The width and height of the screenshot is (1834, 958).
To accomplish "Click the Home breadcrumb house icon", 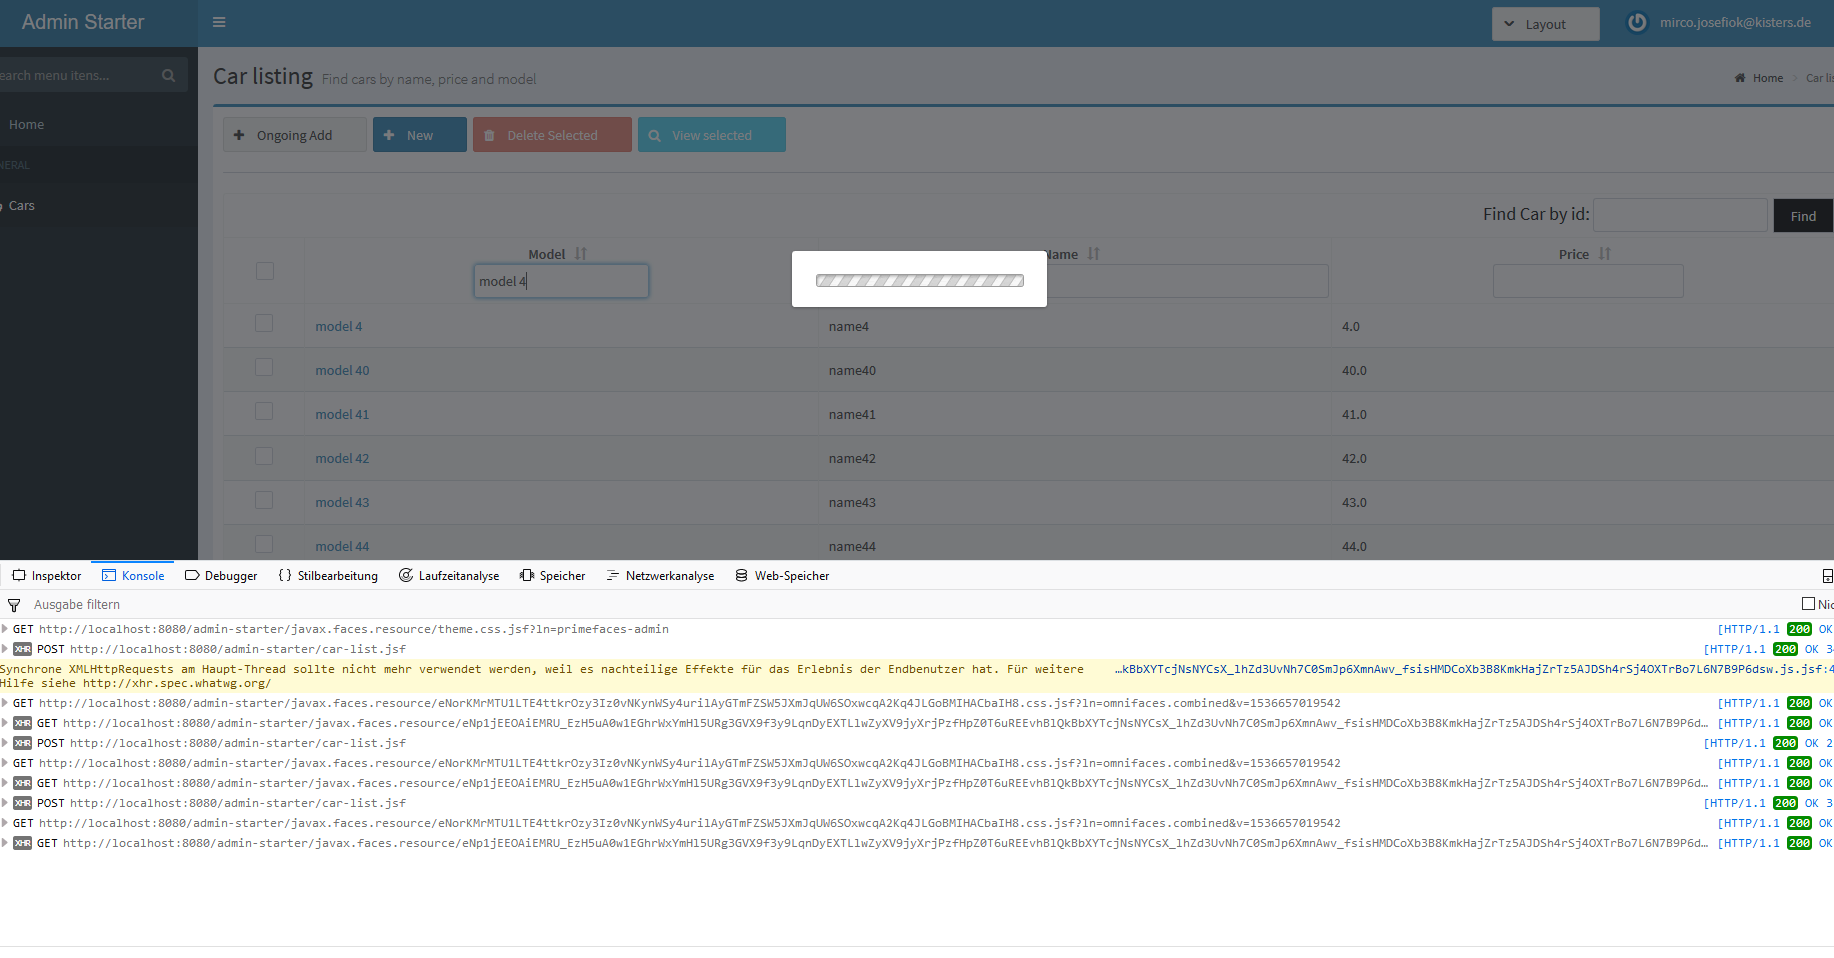I will pyautogui.click(x=1740, y=78).
